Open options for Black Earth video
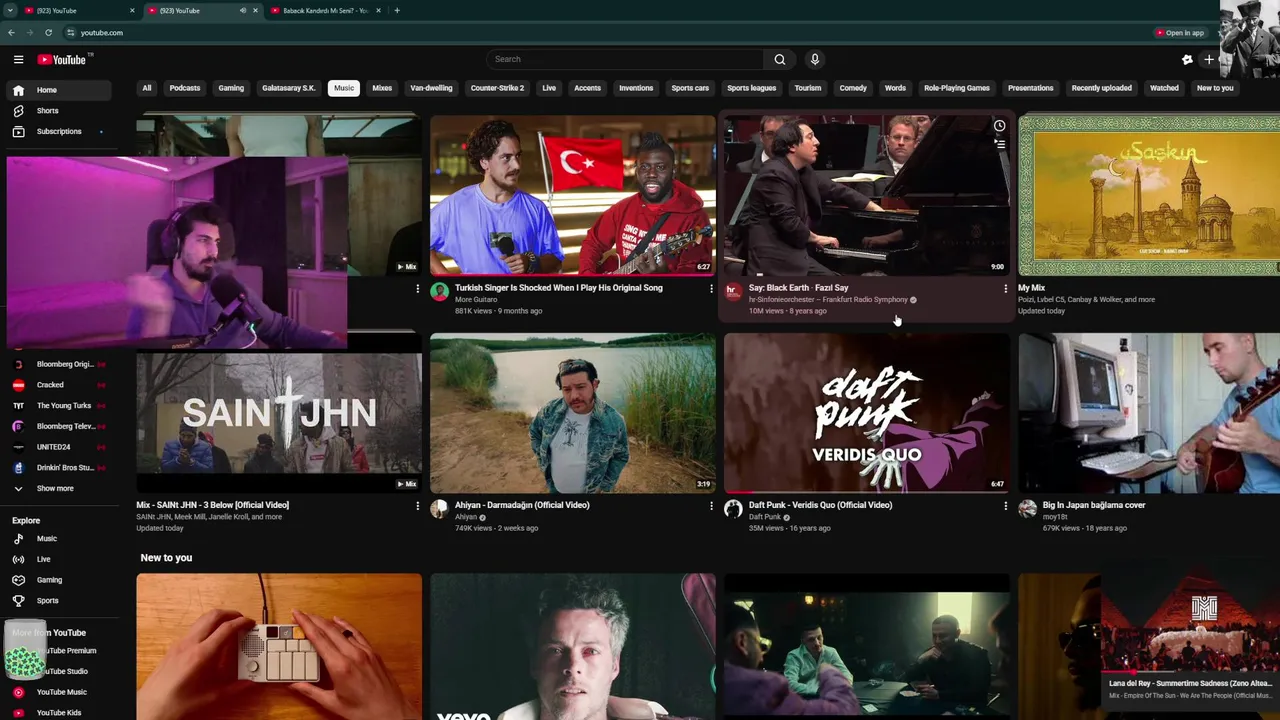This screenshot has width=1280, height=720. (x=1005, y=288)
